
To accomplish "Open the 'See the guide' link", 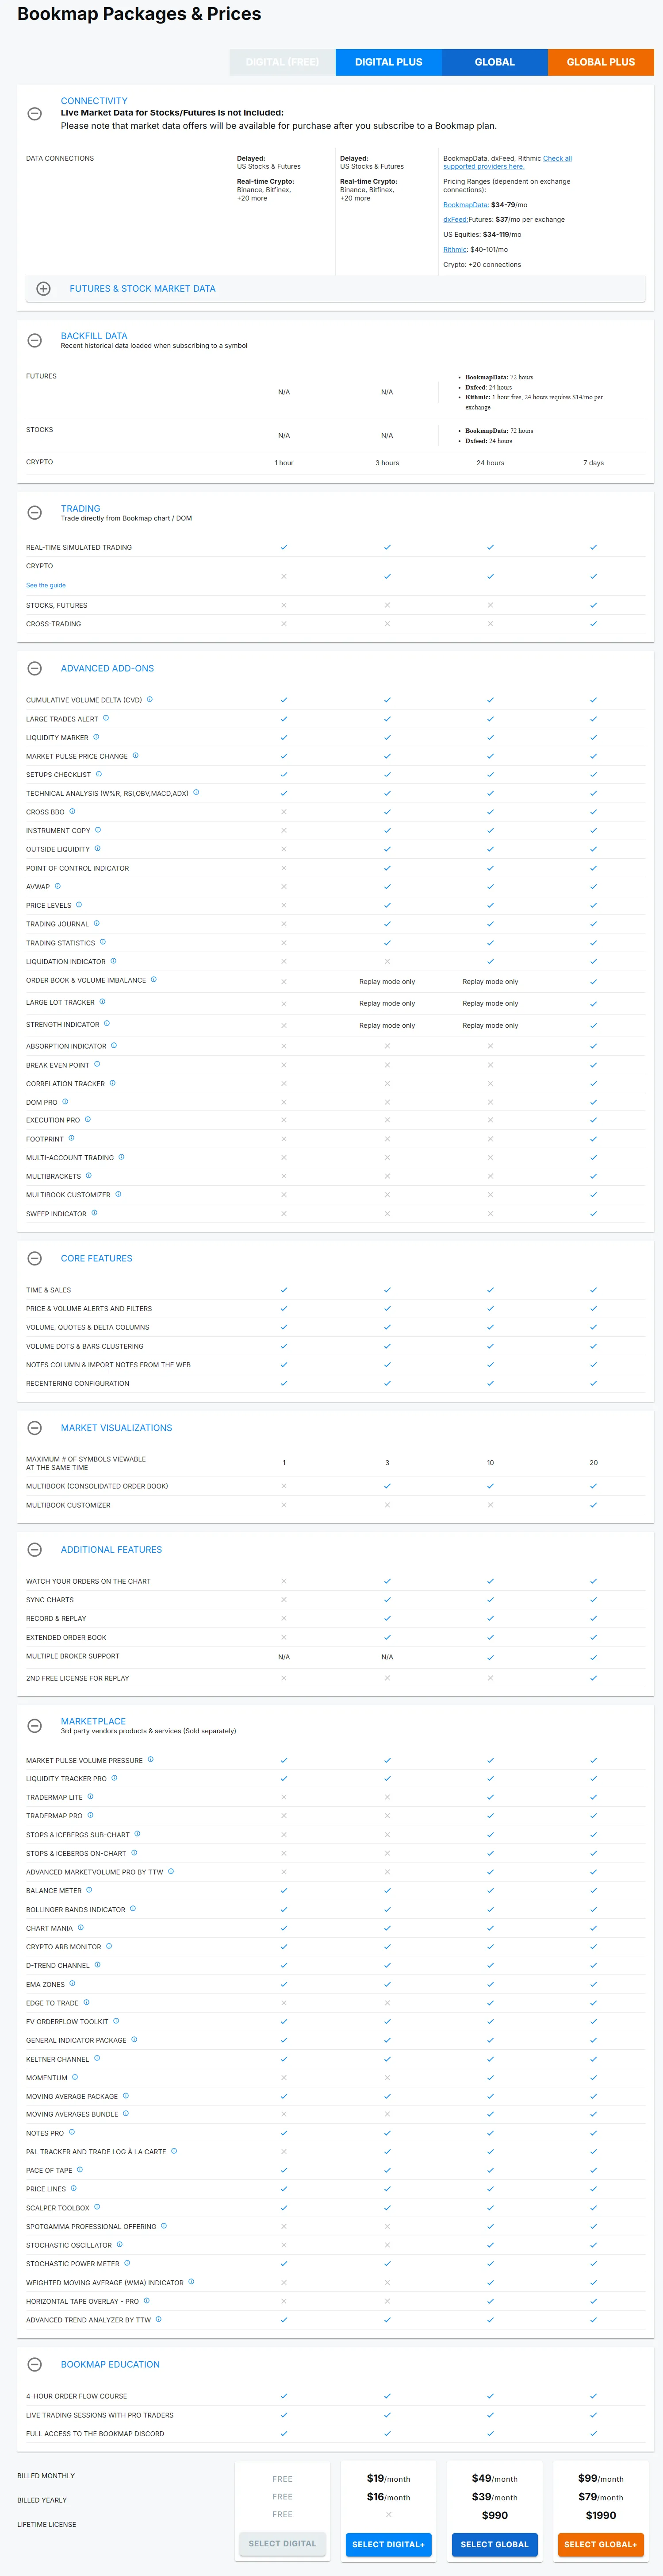I will [46, 586].
